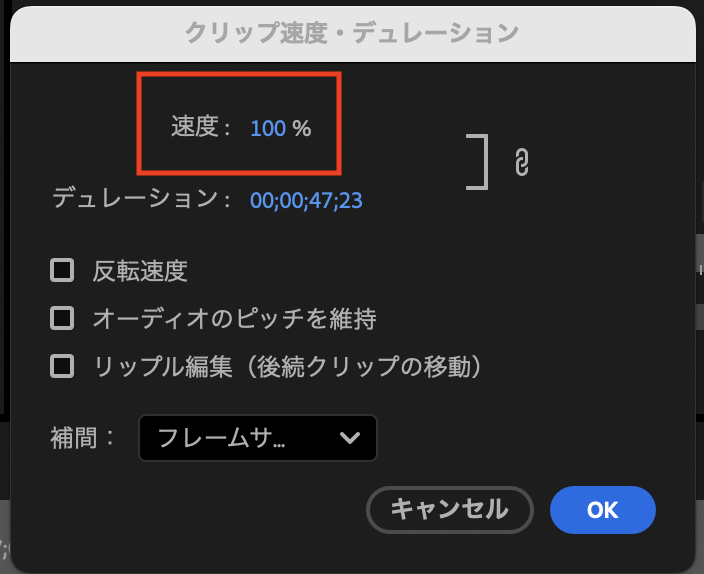Select the speed value 100

(x=268, y=129)
